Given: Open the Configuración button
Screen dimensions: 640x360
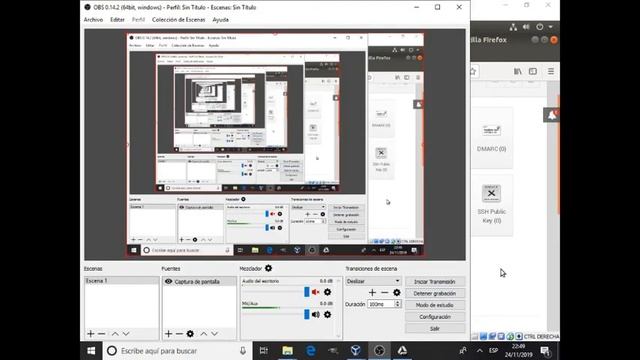Looking at the screenshot, I should click(x=435, y=317).
